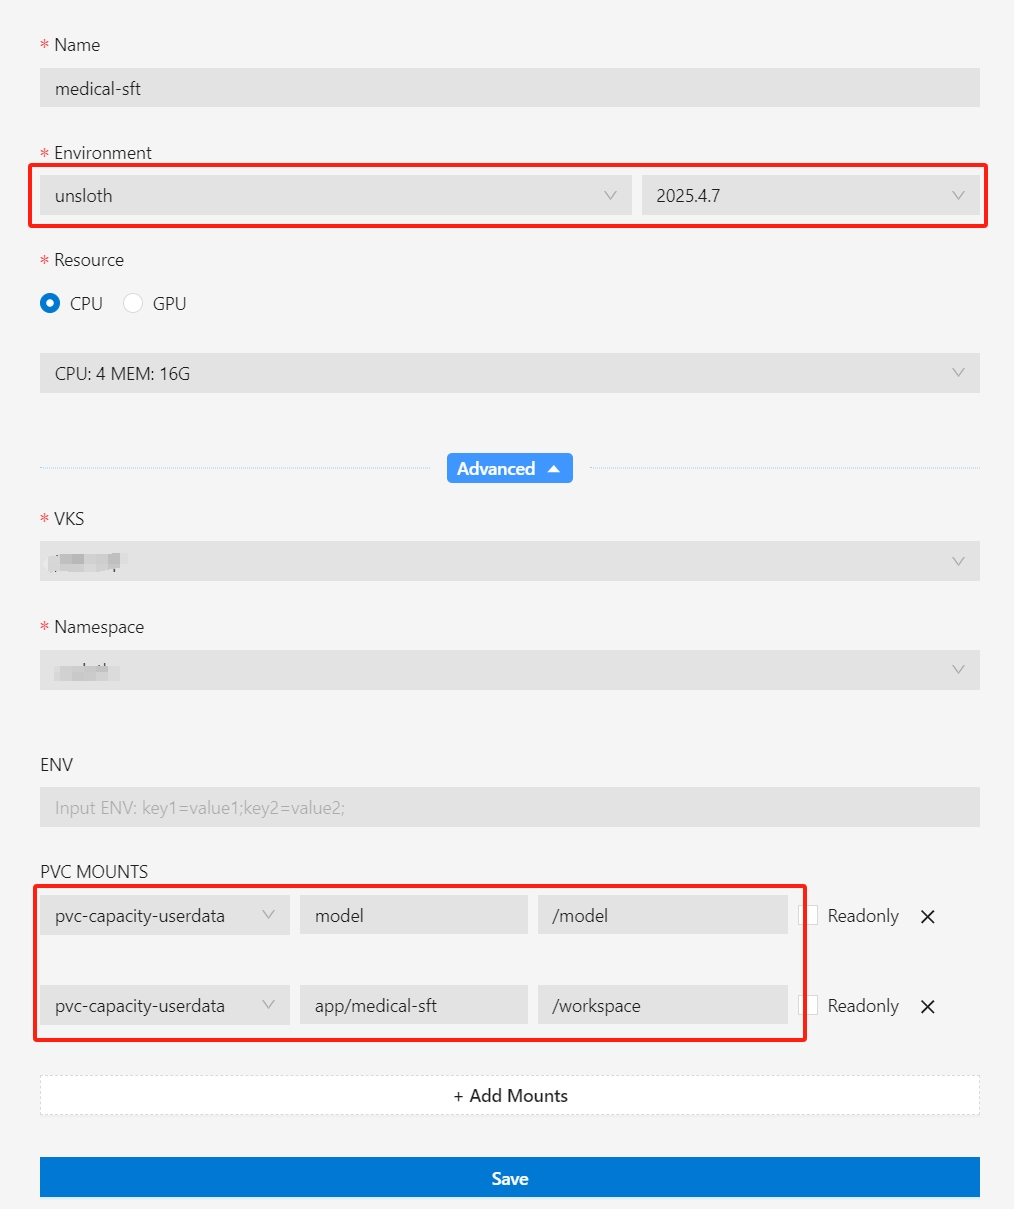This screenshot has height=1209, width=1014.
Task: Click the Add Mounts button
Action: coord(510,1095)
